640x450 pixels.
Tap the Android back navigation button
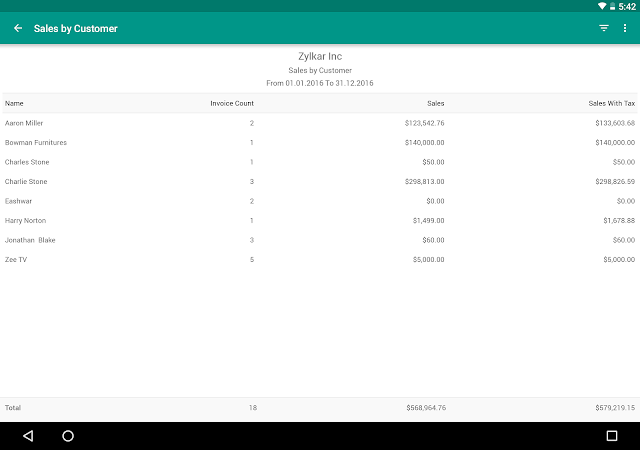(x=28, y=436)
